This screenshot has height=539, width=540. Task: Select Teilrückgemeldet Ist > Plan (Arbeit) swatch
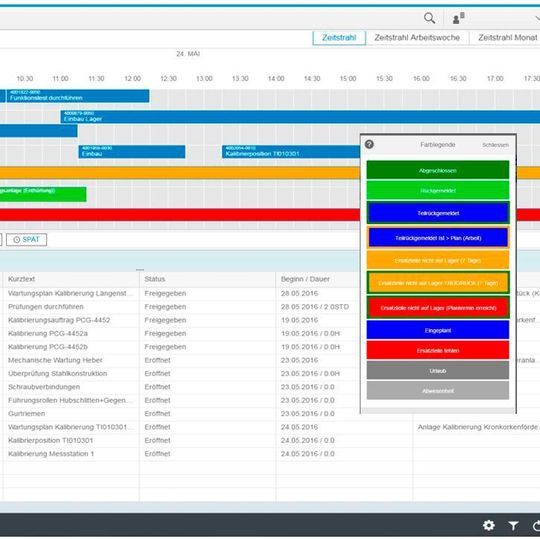tap(438, 238)
